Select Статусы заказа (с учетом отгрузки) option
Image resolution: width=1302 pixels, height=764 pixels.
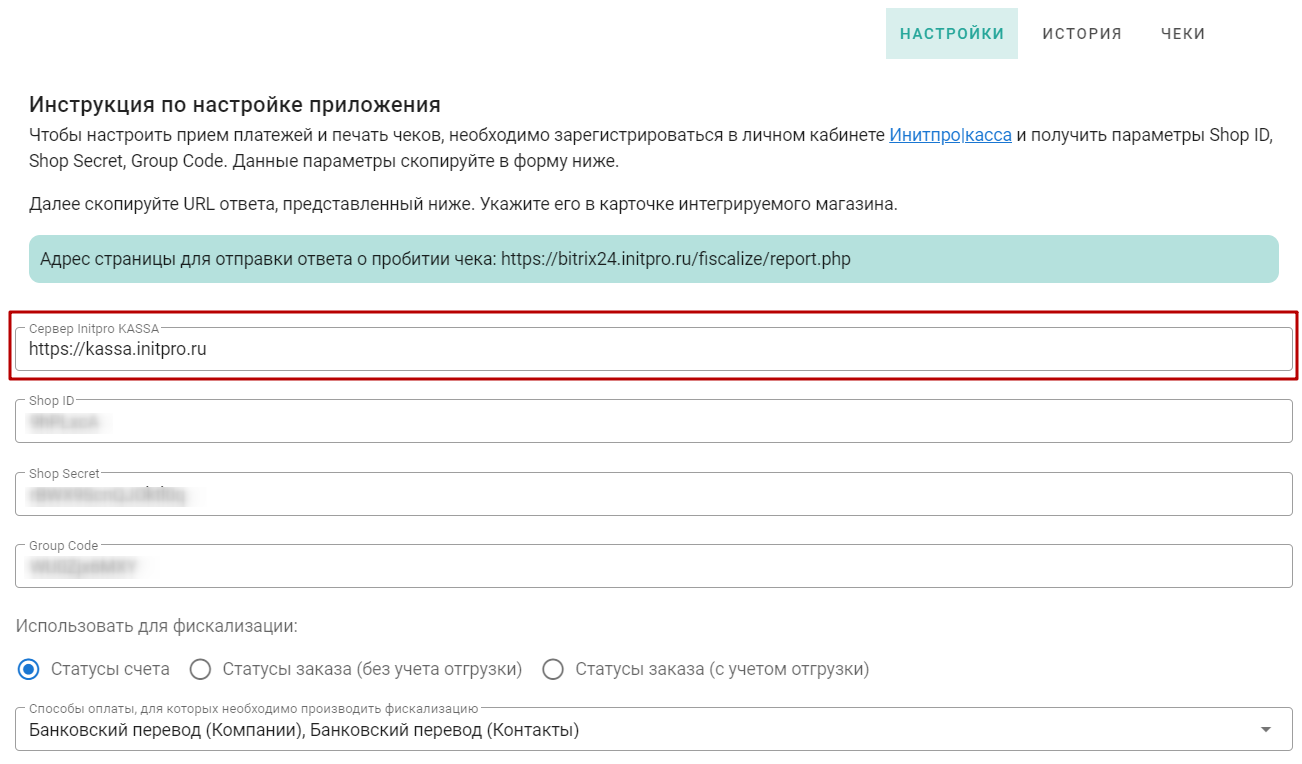click(x=553, y=669)
